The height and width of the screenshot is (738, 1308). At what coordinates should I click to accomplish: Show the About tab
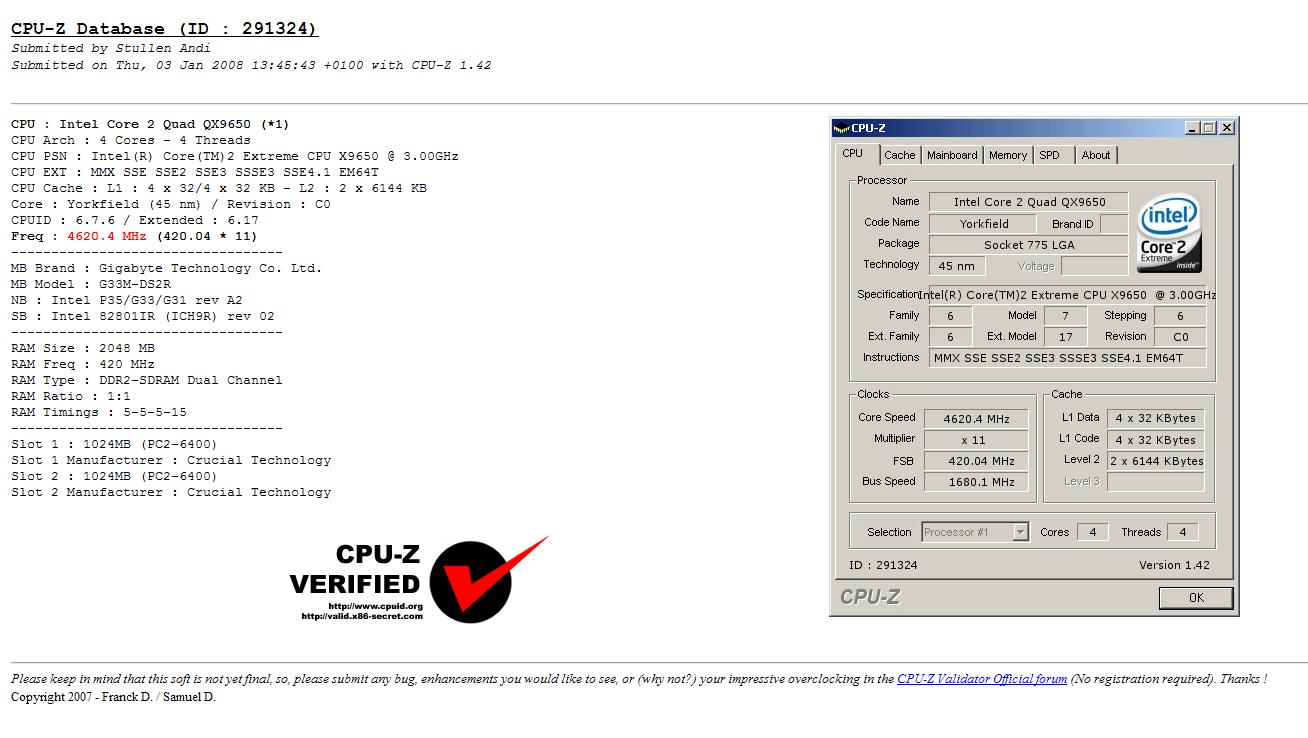point(1096,155)
